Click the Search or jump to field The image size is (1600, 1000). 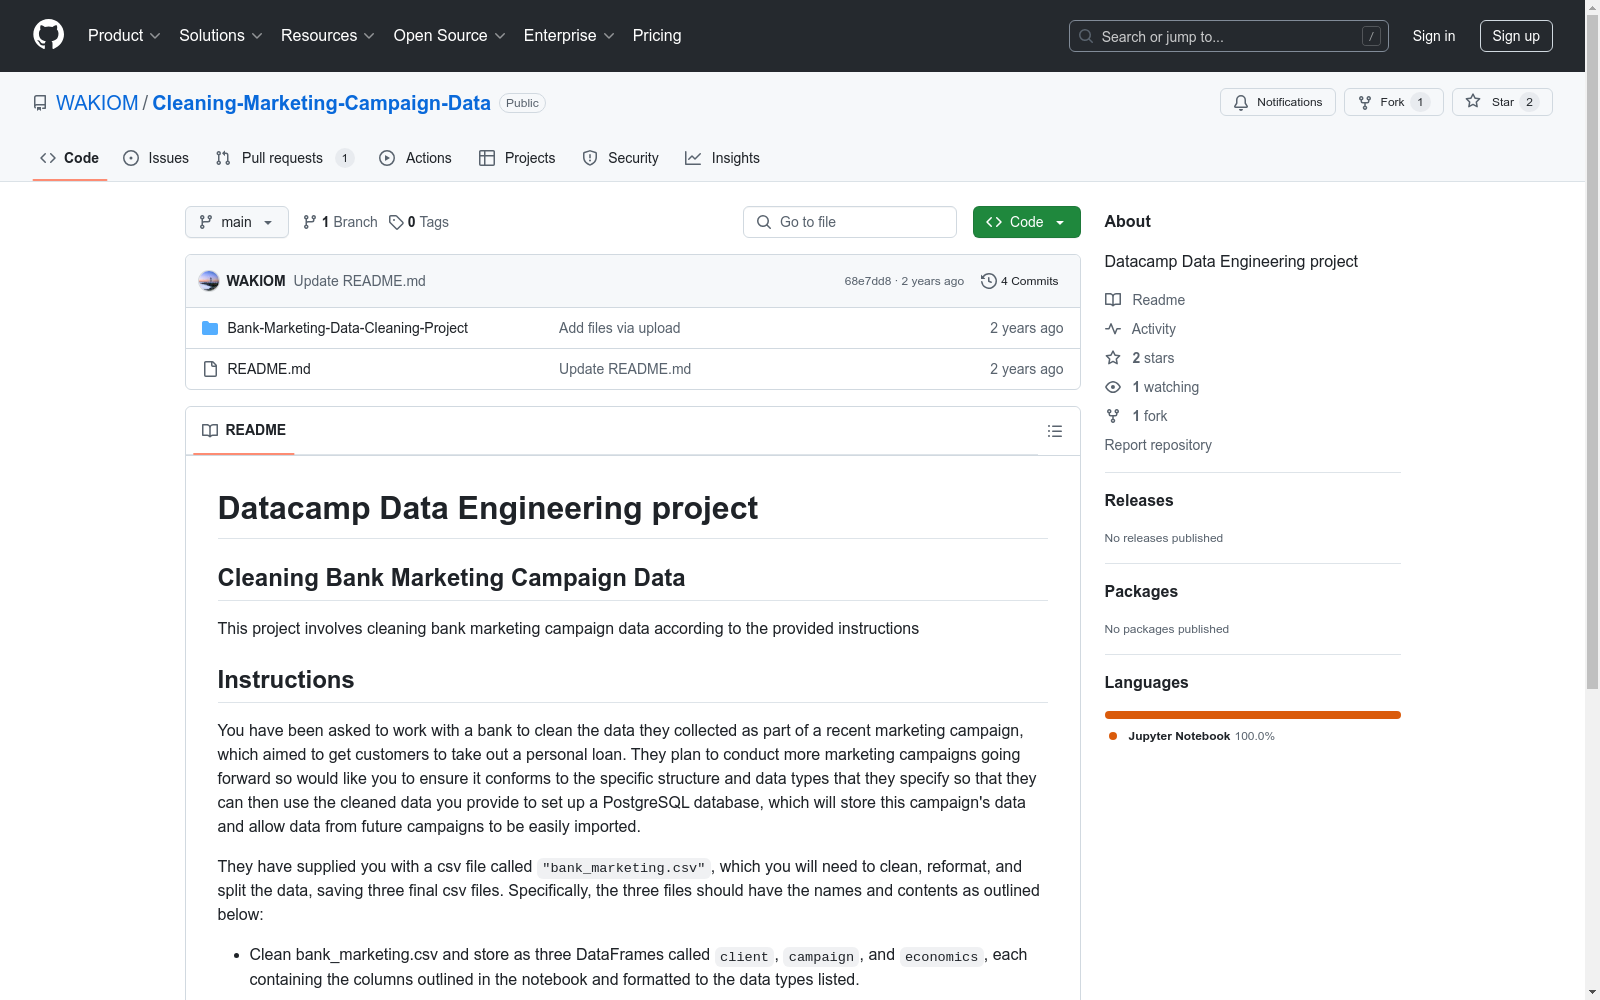1229,36
